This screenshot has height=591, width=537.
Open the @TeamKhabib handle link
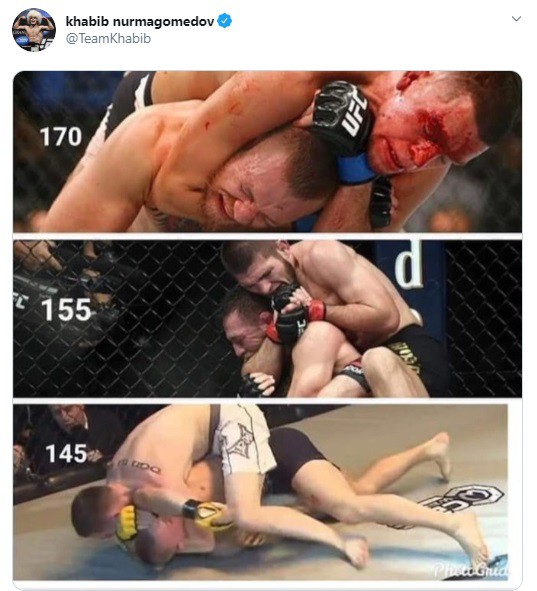pyautogui.click(x=109, y=38)
